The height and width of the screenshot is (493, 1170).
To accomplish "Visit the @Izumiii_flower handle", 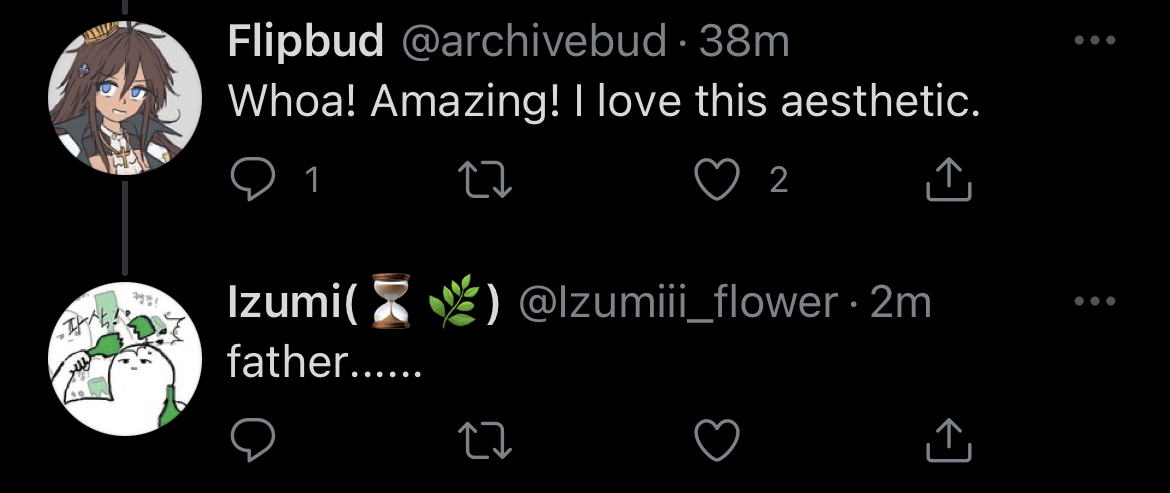I will pos(677,303).
